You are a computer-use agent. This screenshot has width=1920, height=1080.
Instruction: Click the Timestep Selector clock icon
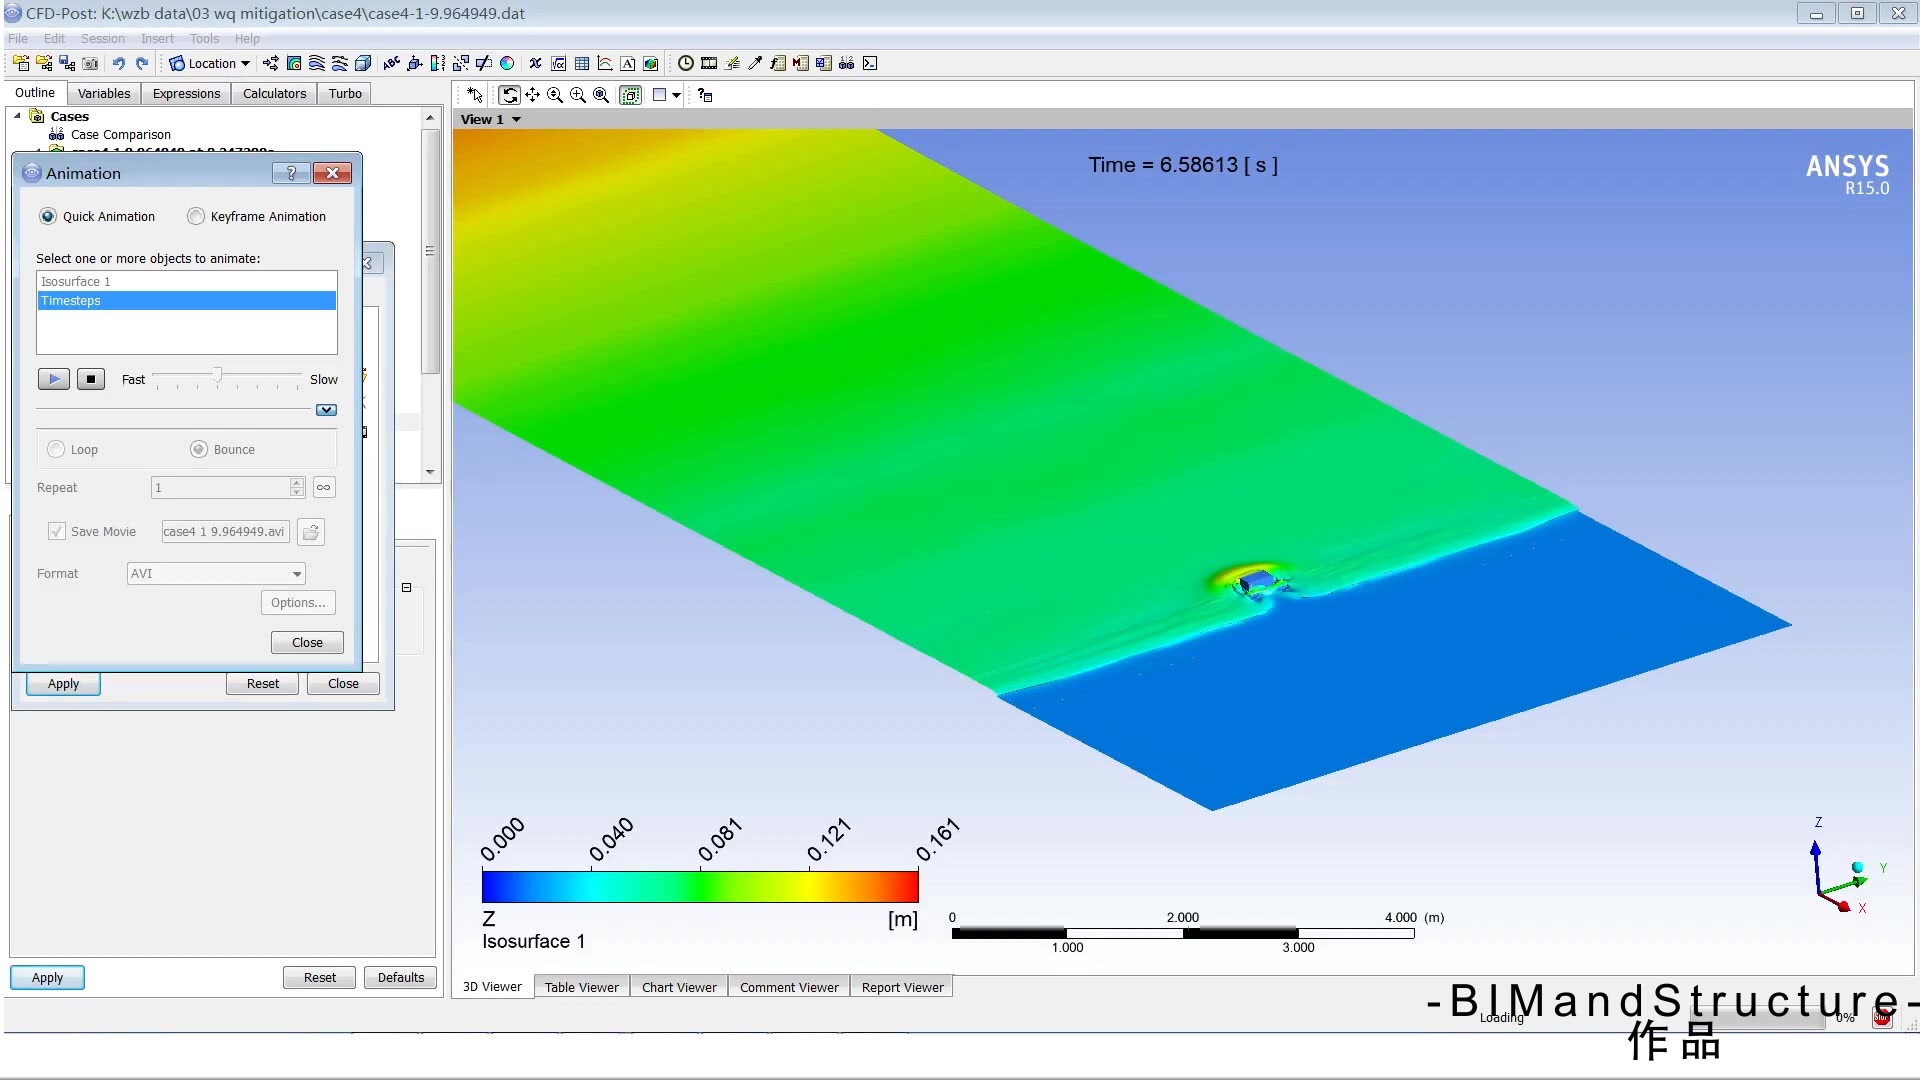686,63
